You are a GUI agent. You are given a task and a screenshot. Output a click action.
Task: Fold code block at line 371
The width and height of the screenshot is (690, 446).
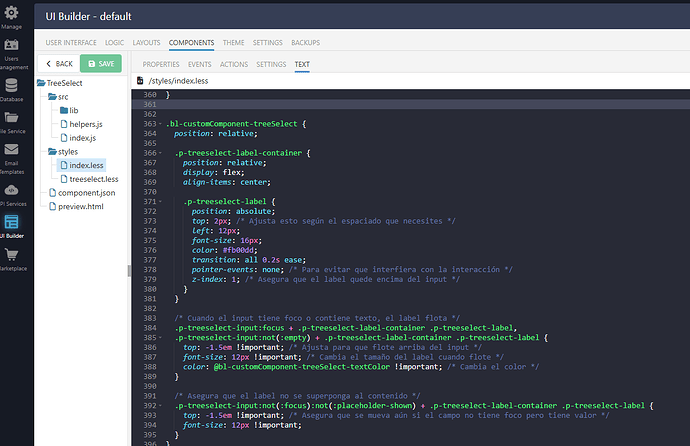point(160,201)
